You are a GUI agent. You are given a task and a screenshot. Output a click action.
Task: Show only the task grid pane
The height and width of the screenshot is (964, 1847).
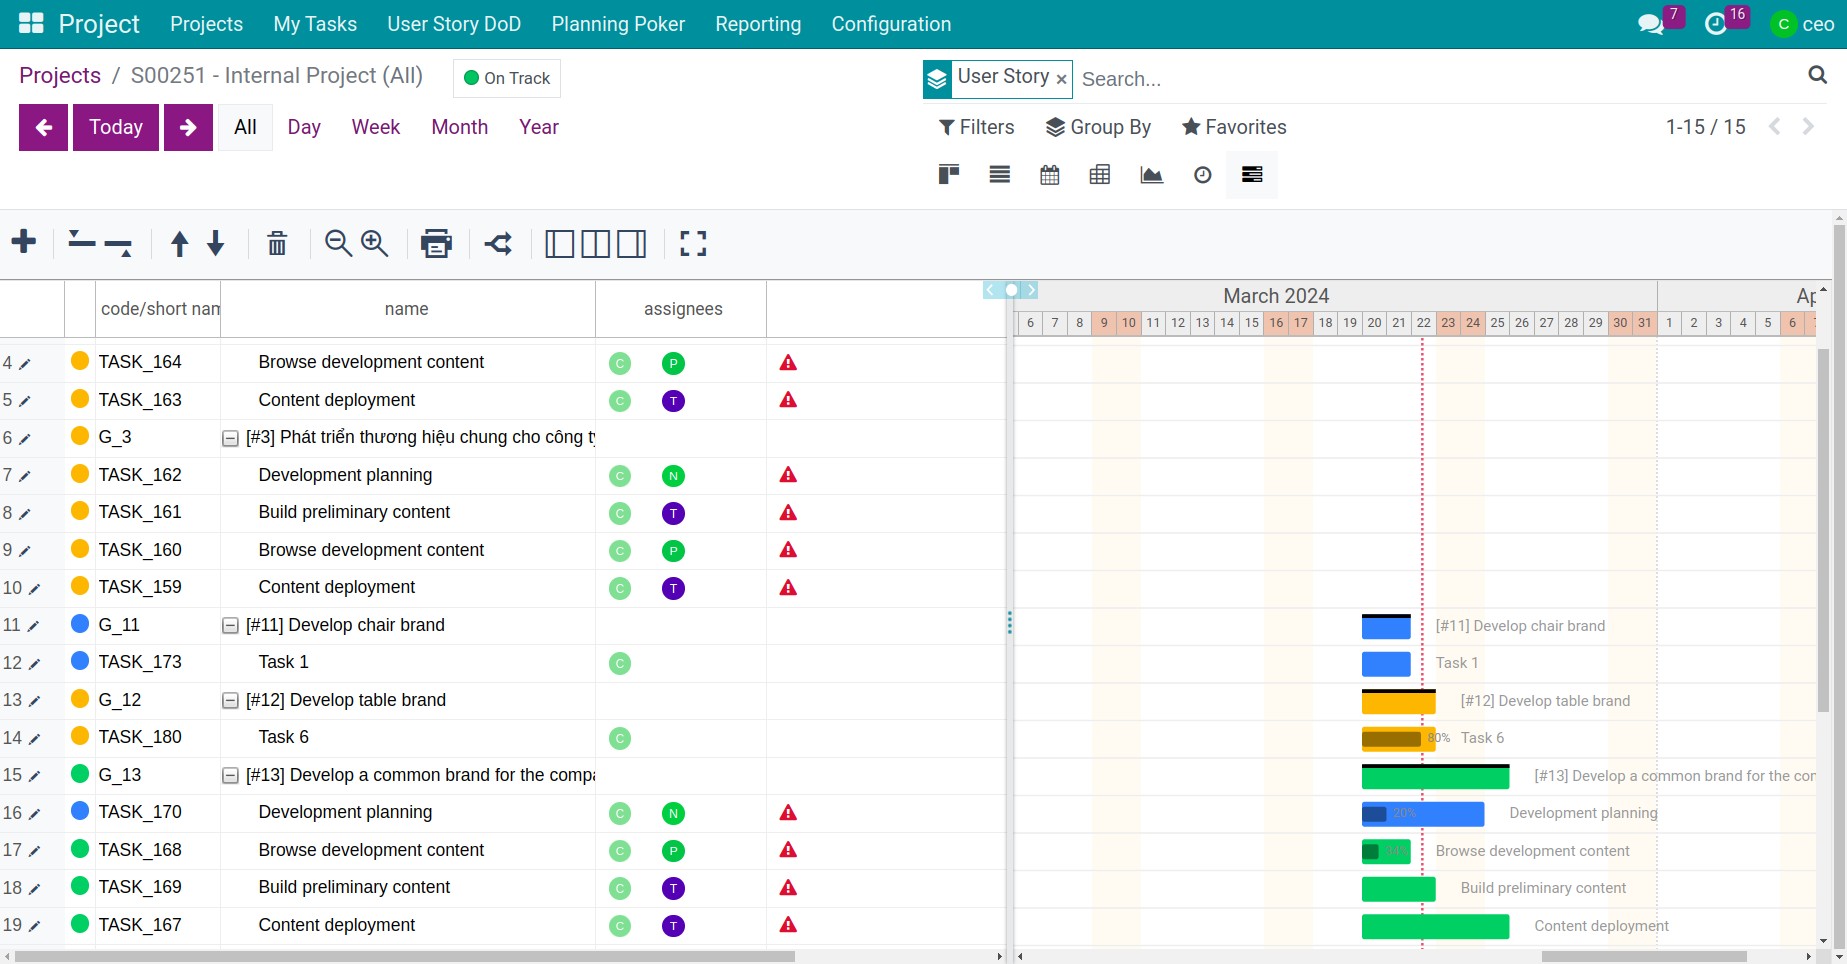(x=560, y=244)
